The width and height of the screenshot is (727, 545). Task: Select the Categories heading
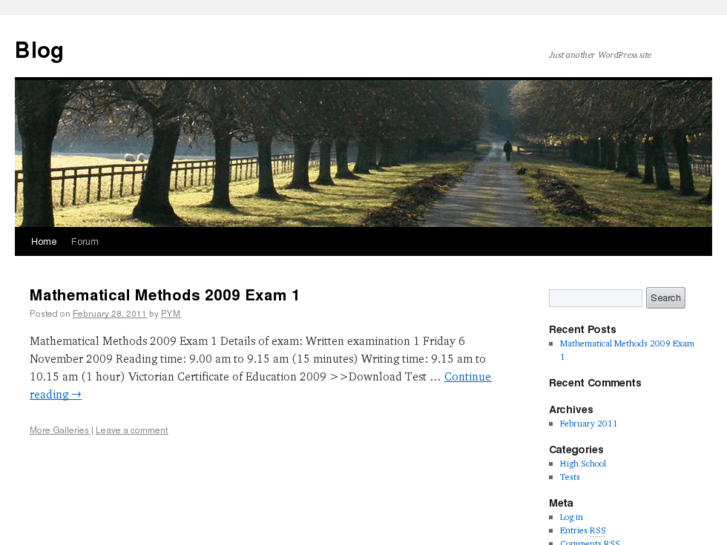576,449
